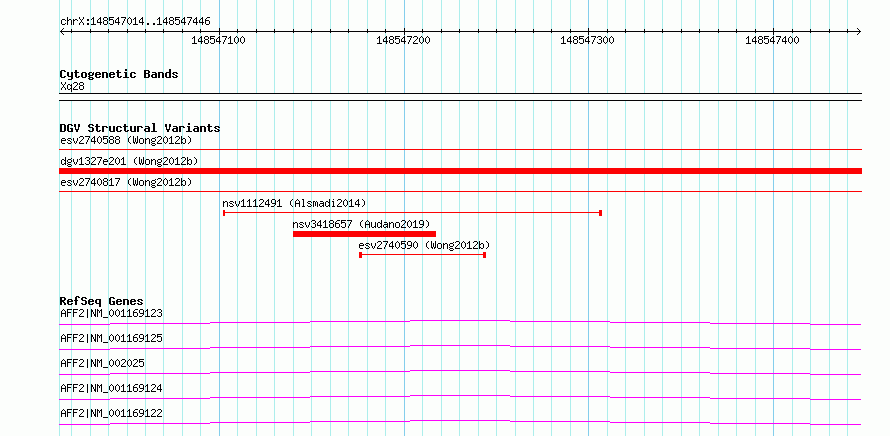Click the esv2740590 red range line

click(422, 255)
